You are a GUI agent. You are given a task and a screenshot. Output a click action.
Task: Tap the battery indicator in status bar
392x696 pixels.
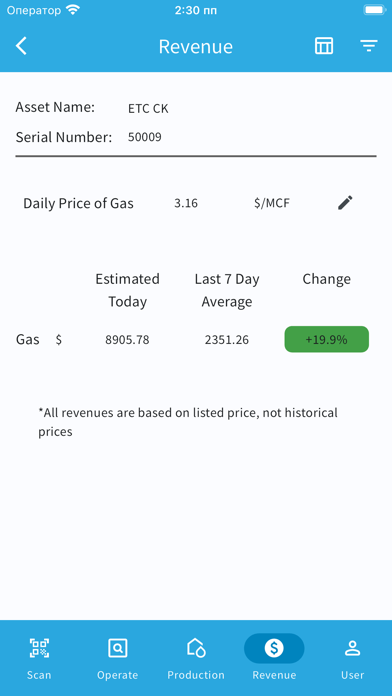click(x=374, y=10)
